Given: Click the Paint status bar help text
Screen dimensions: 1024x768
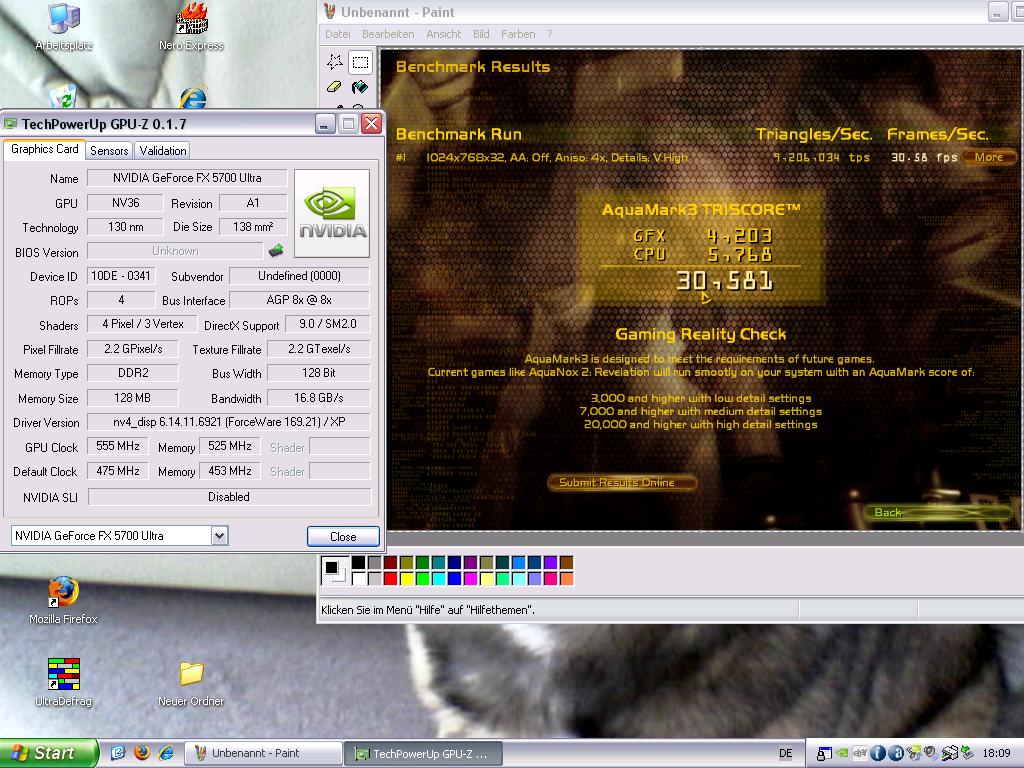Looking at the screenshot, I should pyautogui.click(x=428, y=610).
